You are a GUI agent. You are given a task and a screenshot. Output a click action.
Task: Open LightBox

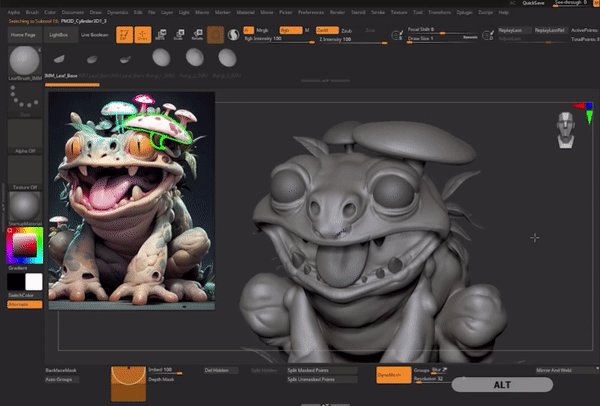click(59, 35)
